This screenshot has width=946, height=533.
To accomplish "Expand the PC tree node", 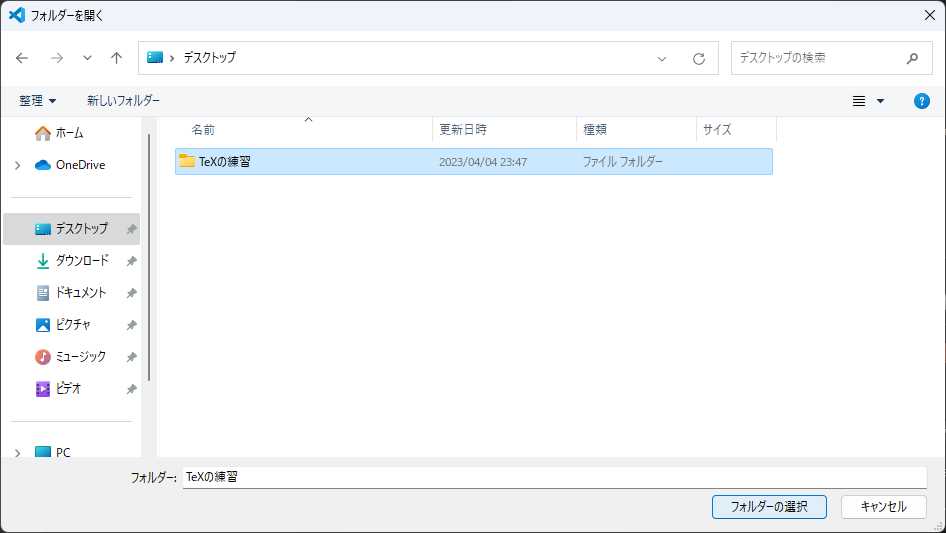I will pyautogui.click(x=17, y=452).
